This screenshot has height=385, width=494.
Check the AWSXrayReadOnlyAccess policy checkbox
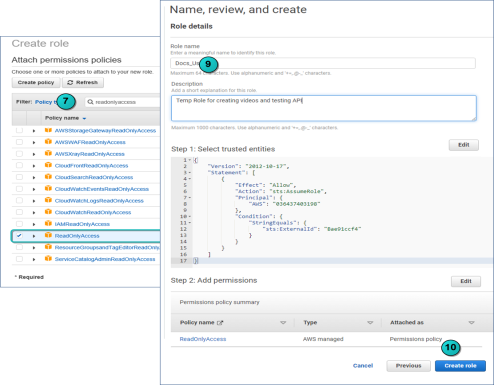tap(19, 154)
